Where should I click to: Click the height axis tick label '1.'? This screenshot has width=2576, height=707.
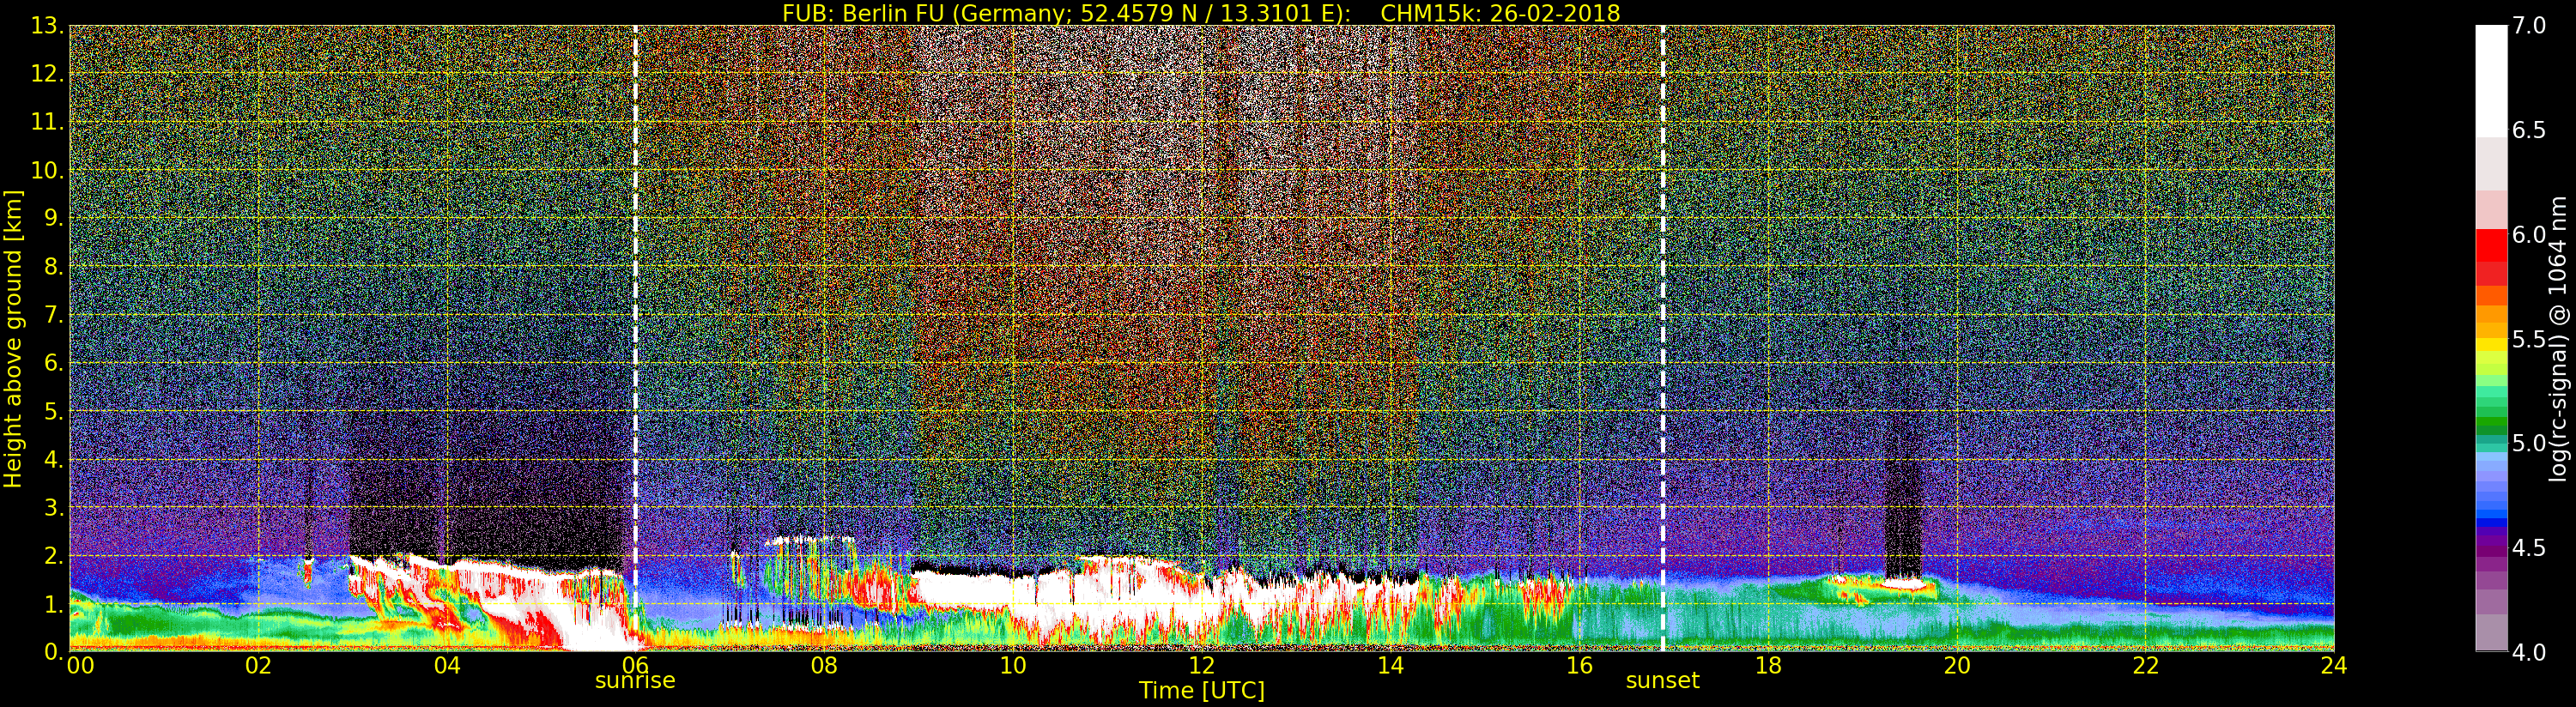53,604
